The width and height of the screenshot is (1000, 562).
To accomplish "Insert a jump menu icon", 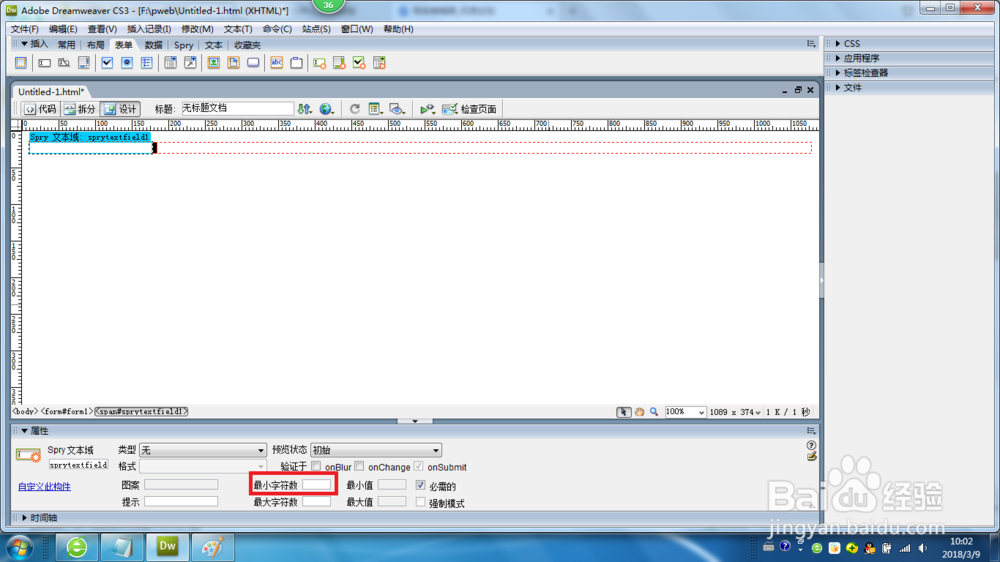I will coord(190,63).
